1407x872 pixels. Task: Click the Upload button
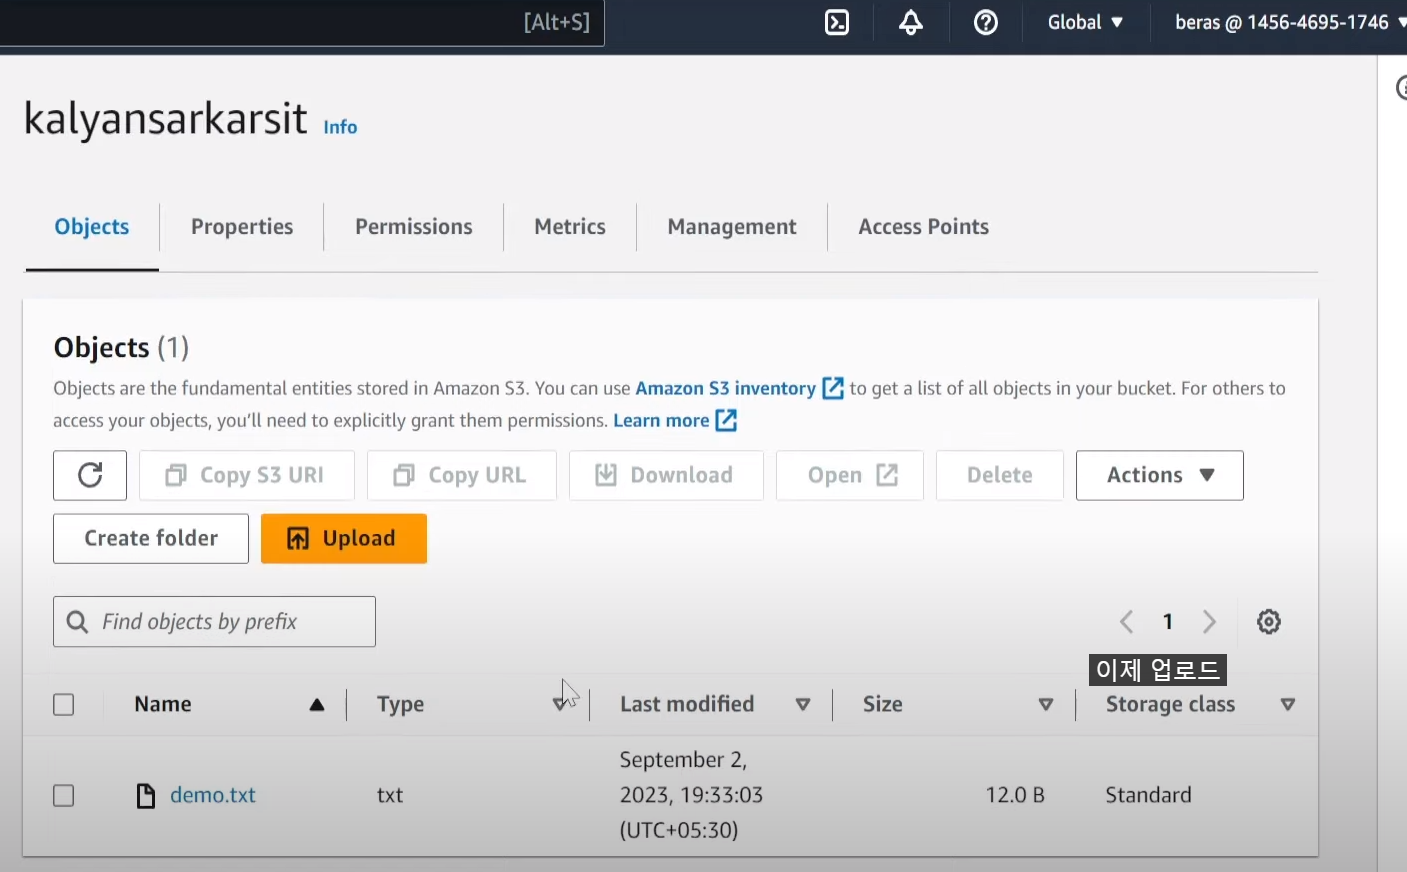(x=344, y=539)
